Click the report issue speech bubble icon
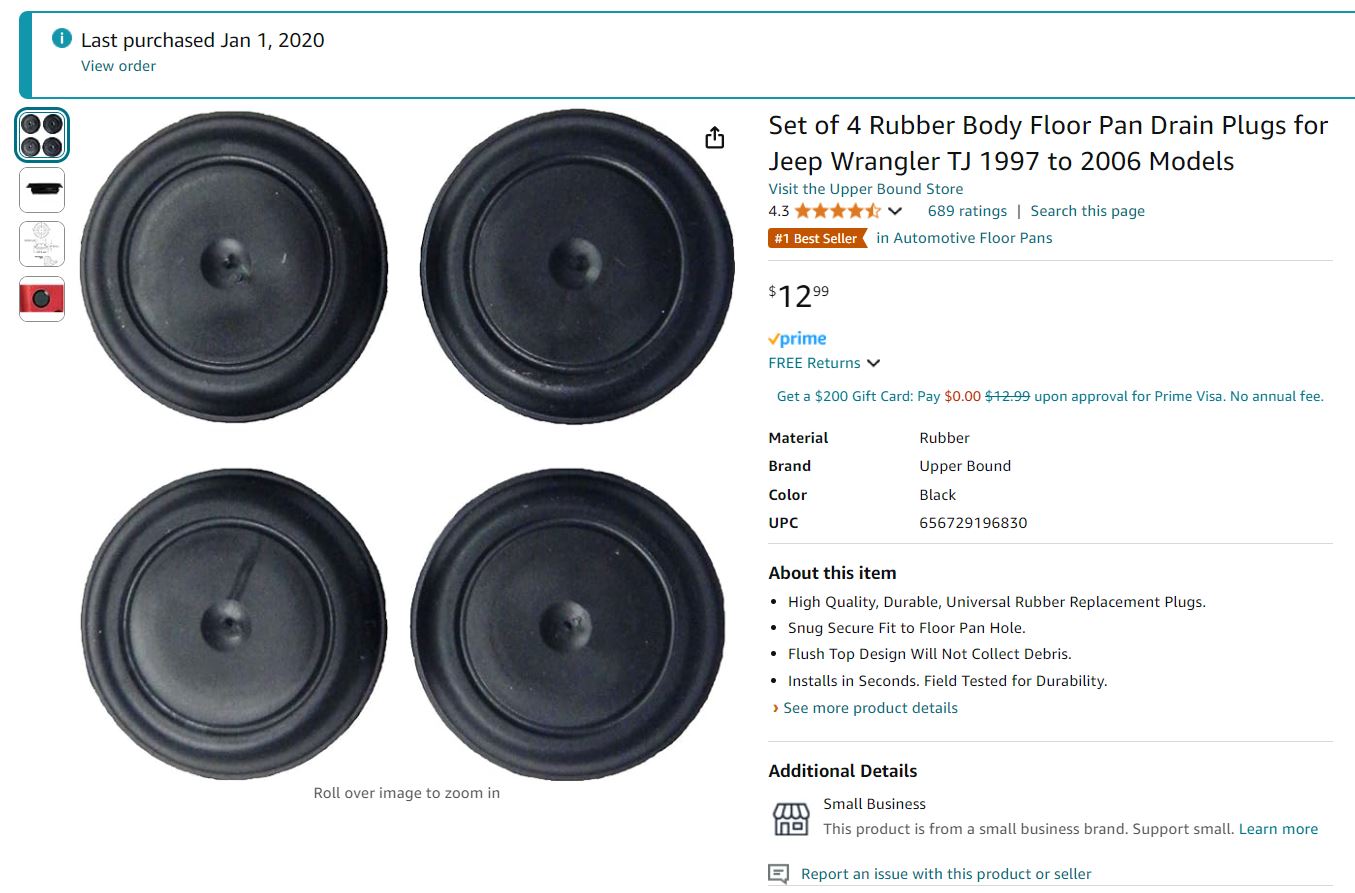 click(x=779, y=874)
